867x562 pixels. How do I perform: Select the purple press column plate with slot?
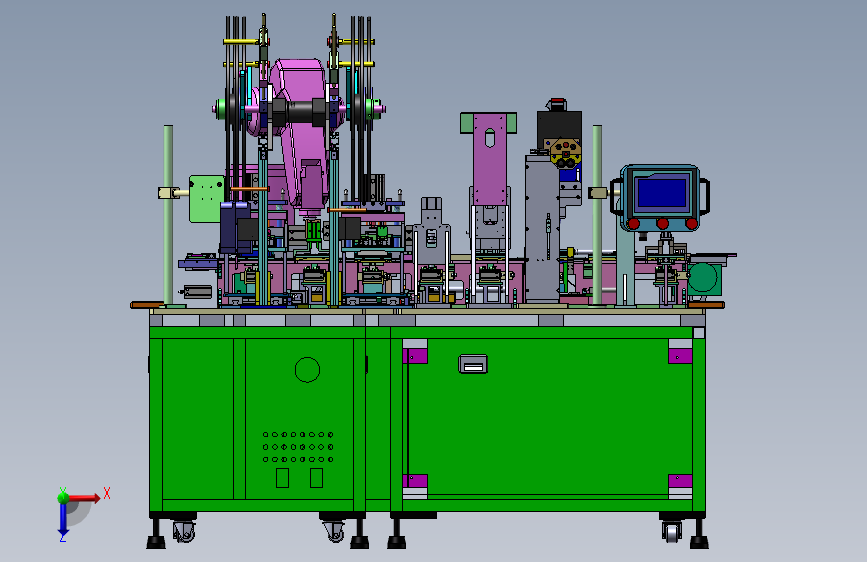pyautogui.click(x=489, y=159)
